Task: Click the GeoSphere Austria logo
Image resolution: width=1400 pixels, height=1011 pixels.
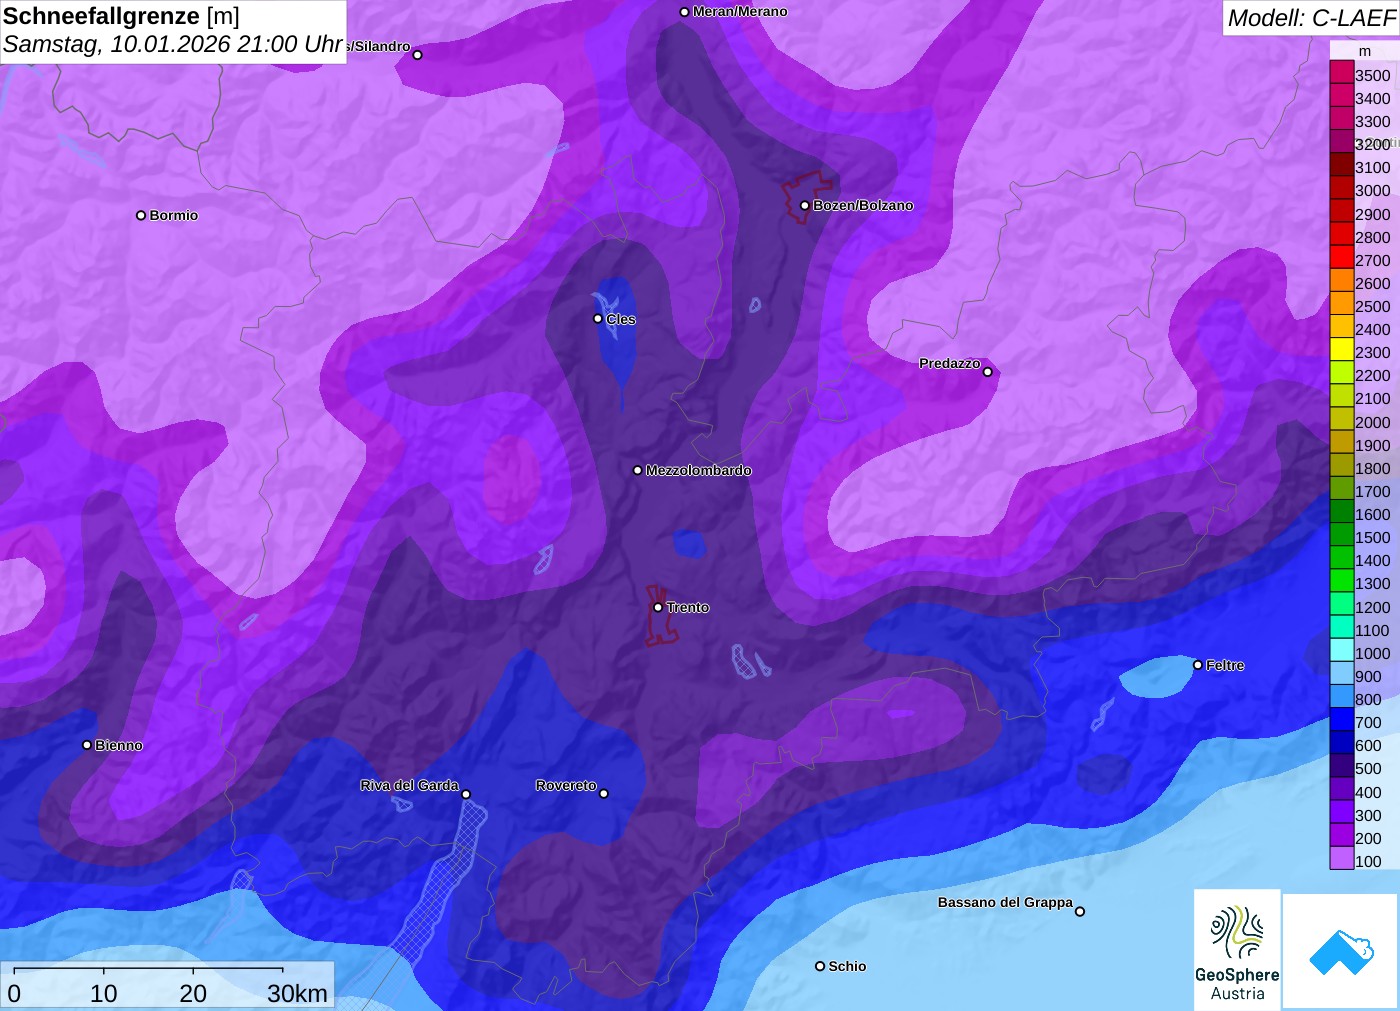Action: pos(1237,949)
